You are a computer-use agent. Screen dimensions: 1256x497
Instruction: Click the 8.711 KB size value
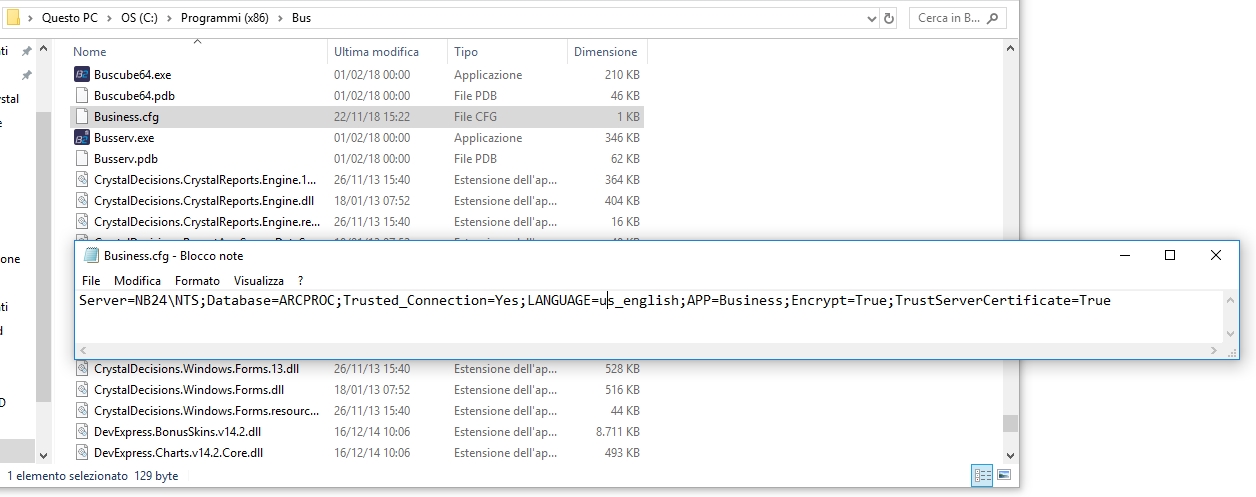pyautogui.click(x=617, y=432)
